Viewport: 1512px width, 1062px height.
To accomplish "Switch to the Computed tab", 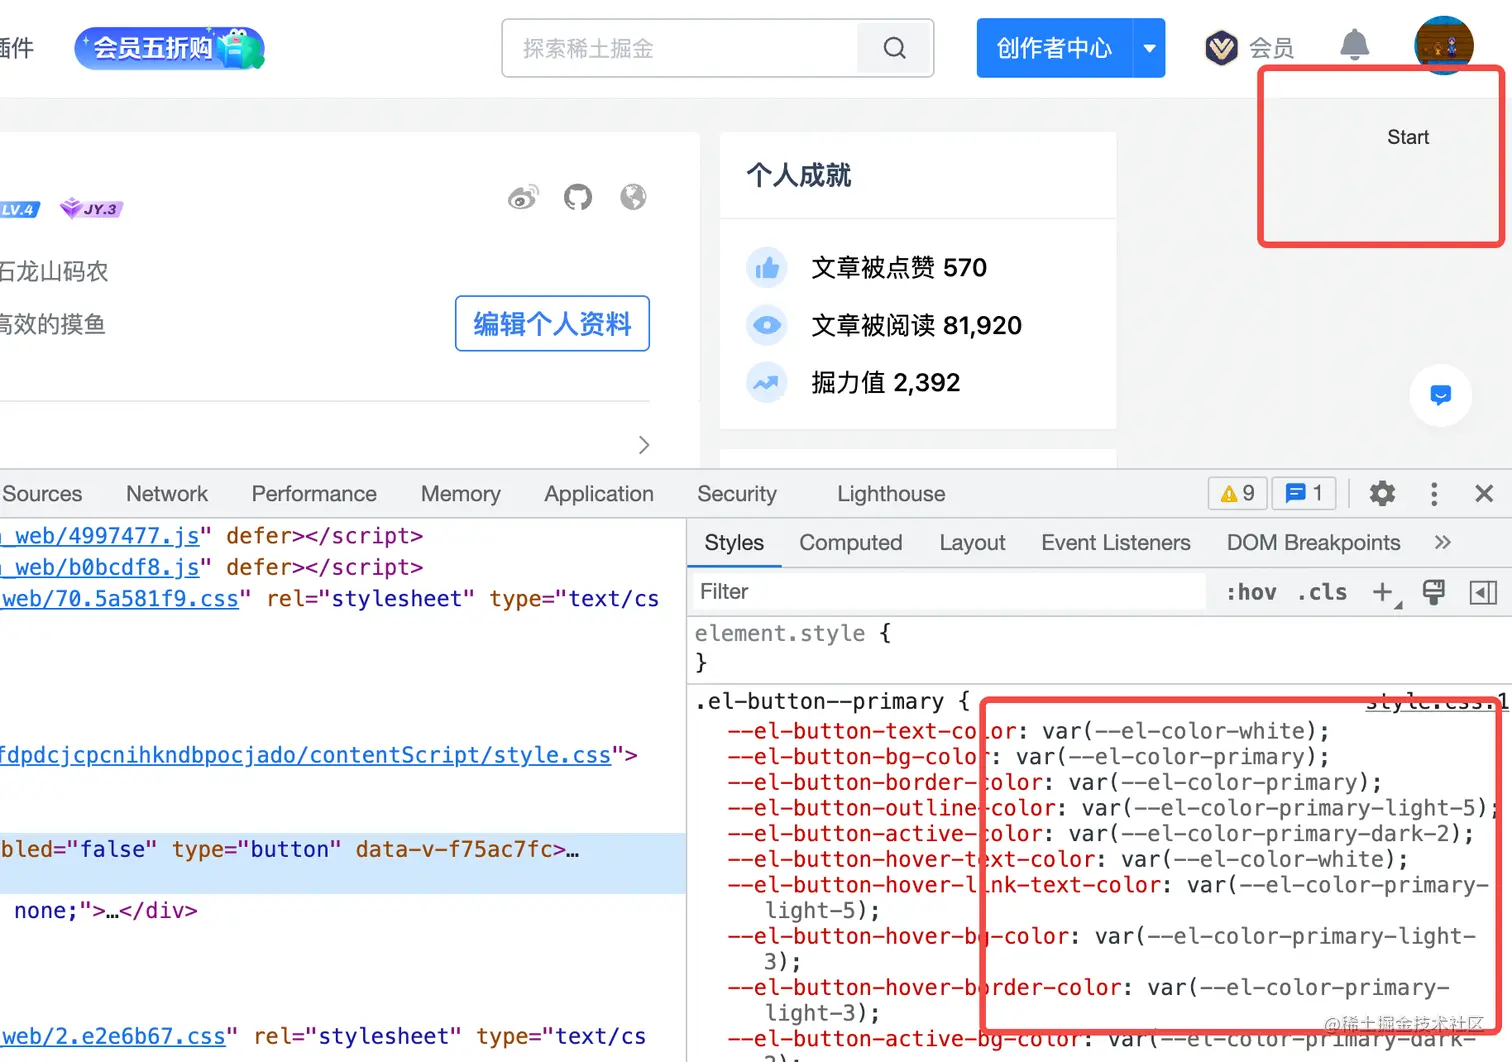I will coord(850,542).
